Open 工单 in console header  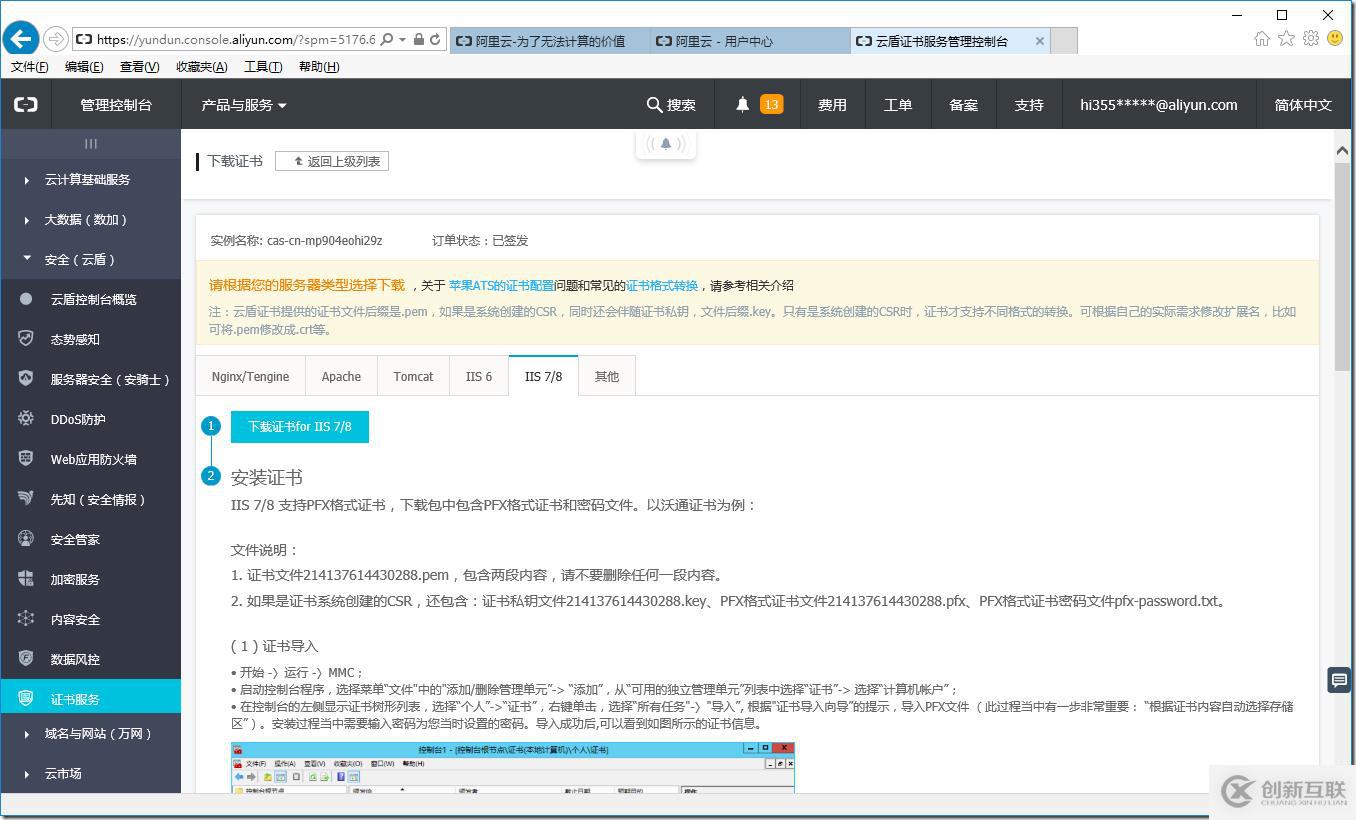(x=898, y=104)
